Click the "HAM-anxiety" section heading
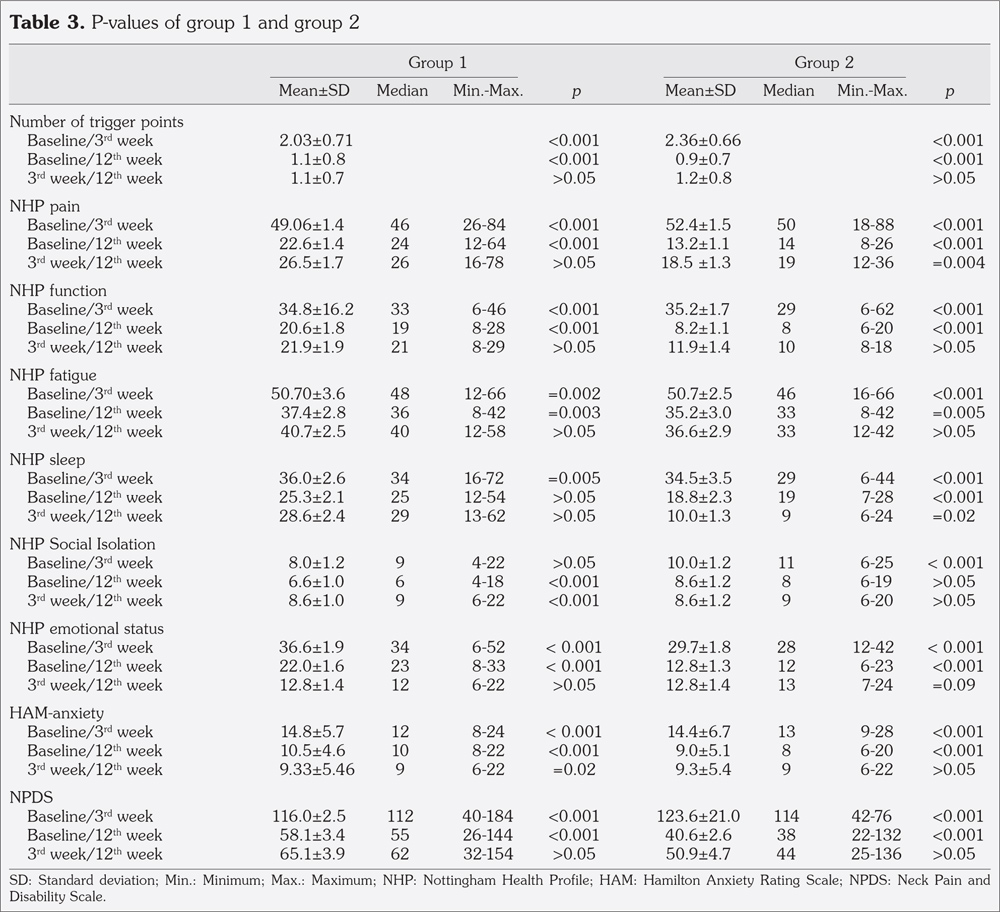 pos(56,713)
